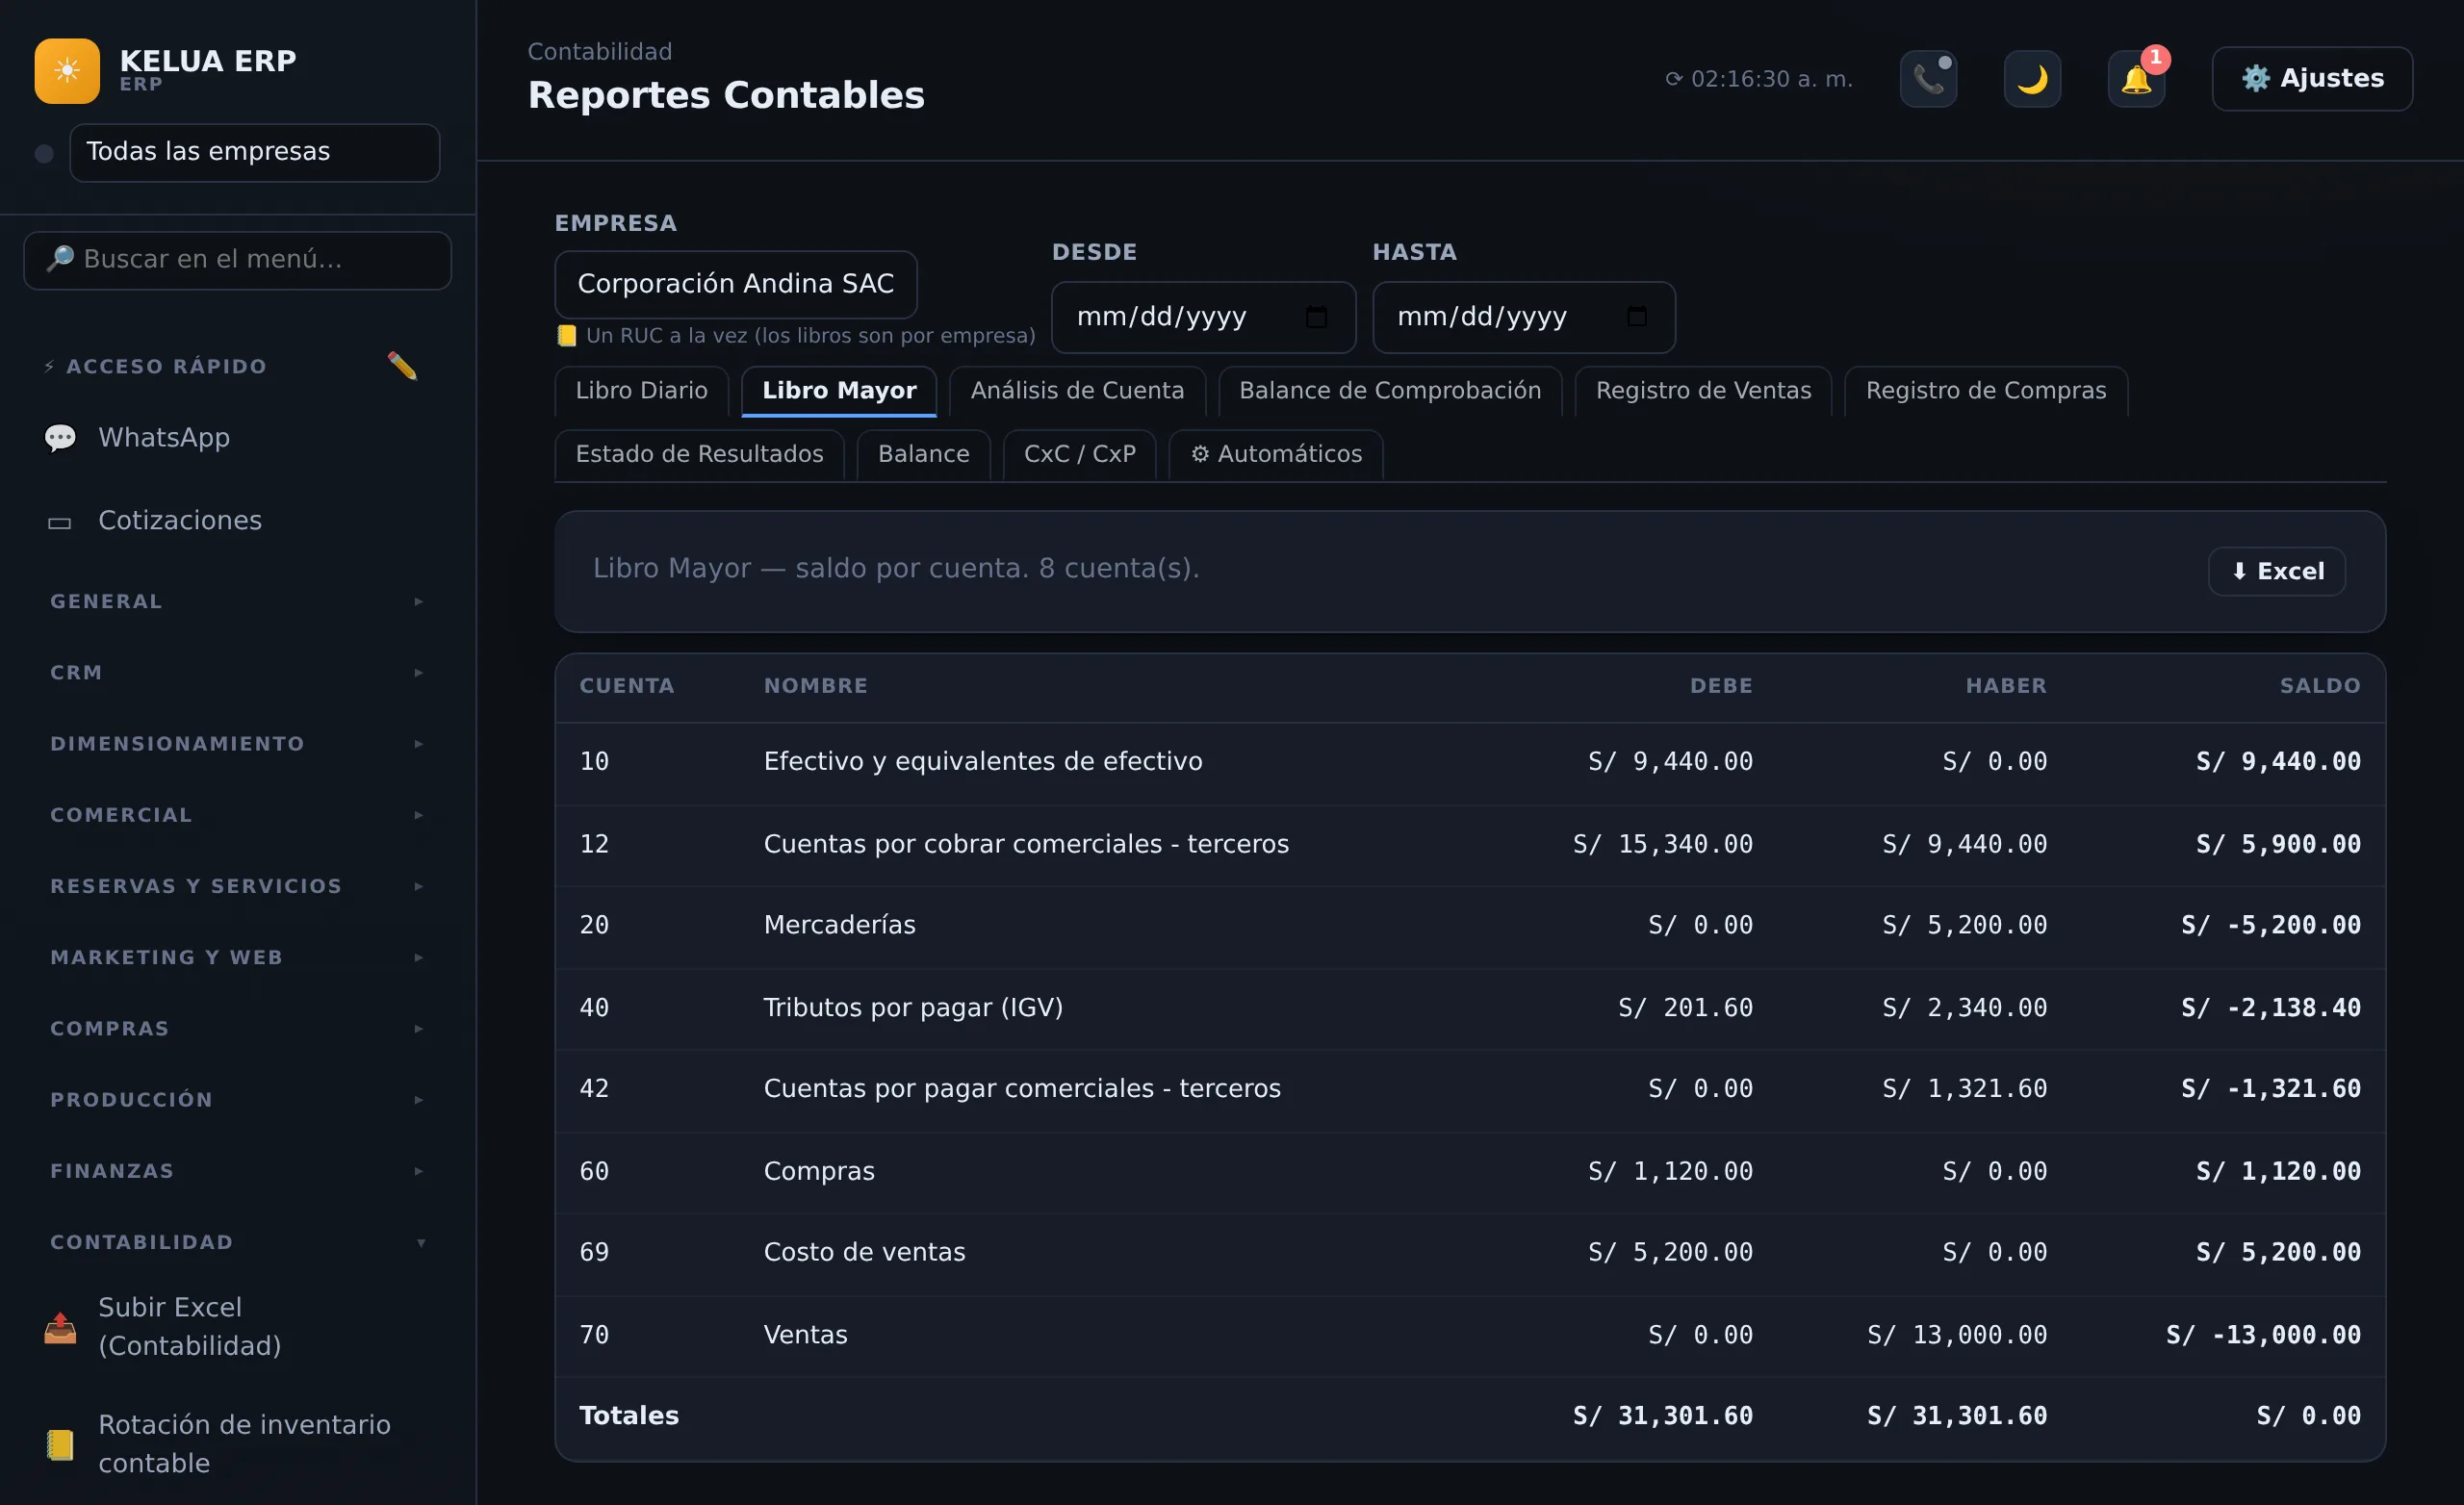Open notifications bell icon
This screenshot has height=1505, width=2464.
[x=2136, y=78]
